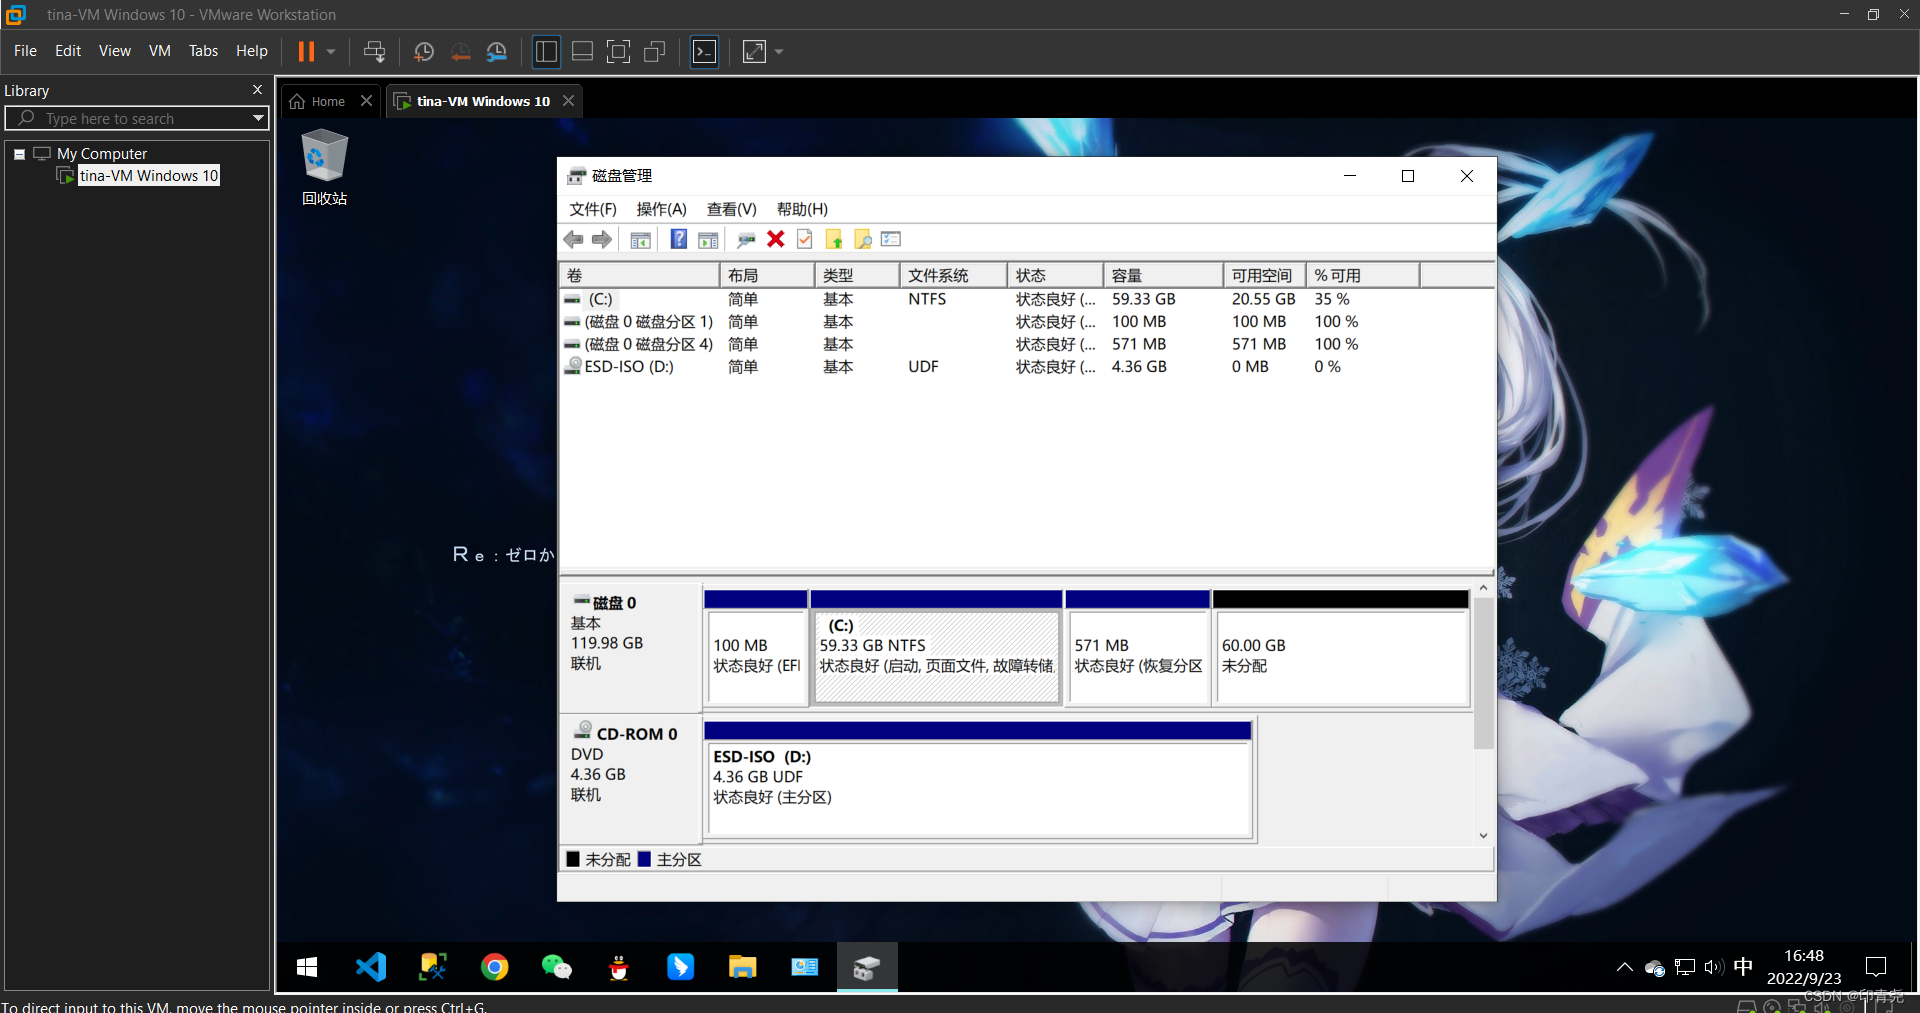Toggle the Library sidebar view icon
The image size is (1920, 1013).
pyautogui.click(x=546, y=51)
